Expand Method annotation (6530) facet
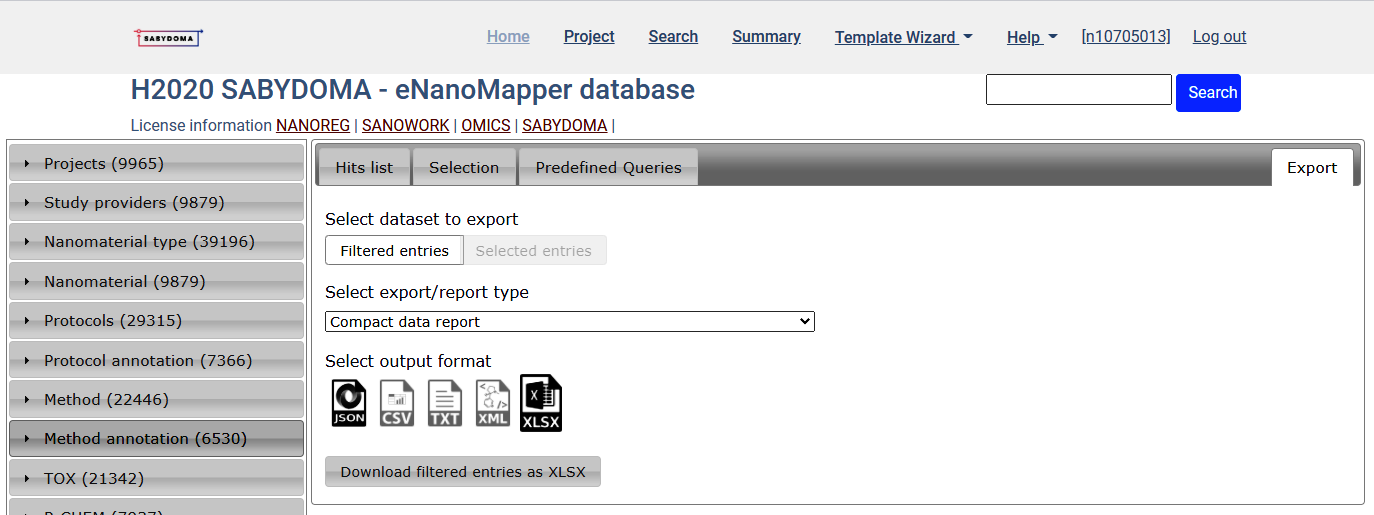This screenshot has width=1374, height=515. (156, 439)
